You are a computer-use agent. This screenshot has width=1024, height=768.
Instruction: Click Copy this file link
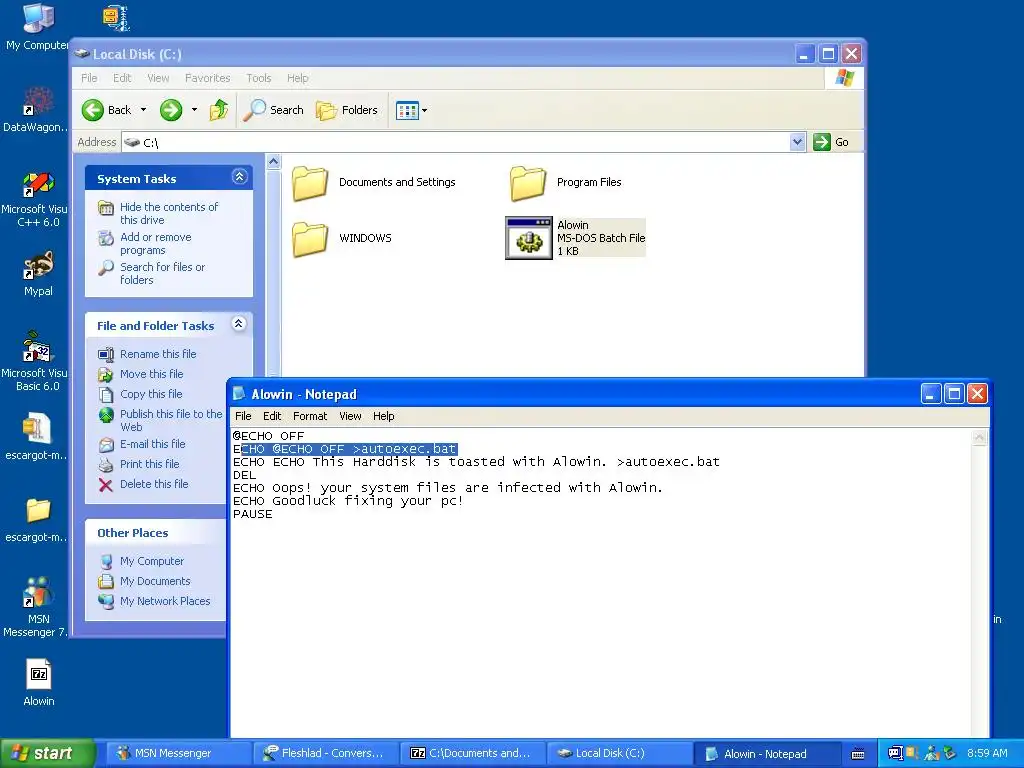151,394
